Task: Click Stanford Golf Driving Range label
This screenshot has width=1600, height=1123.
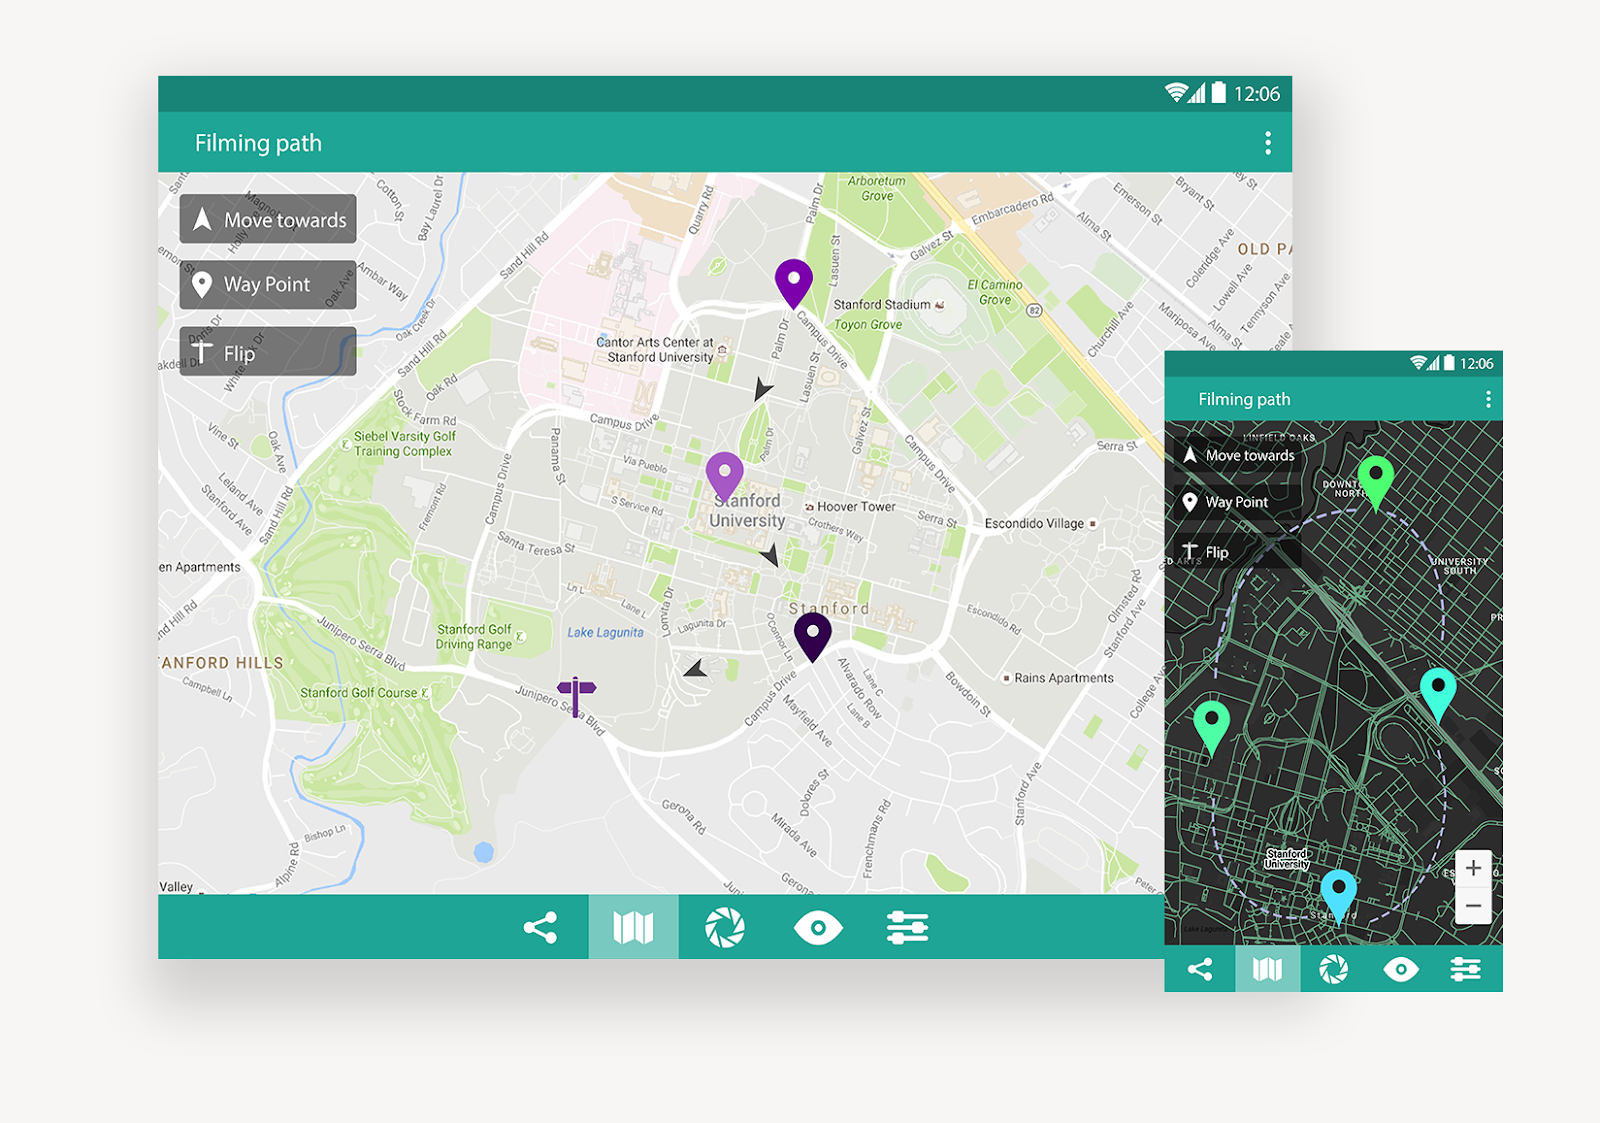Action: point(474,637)
